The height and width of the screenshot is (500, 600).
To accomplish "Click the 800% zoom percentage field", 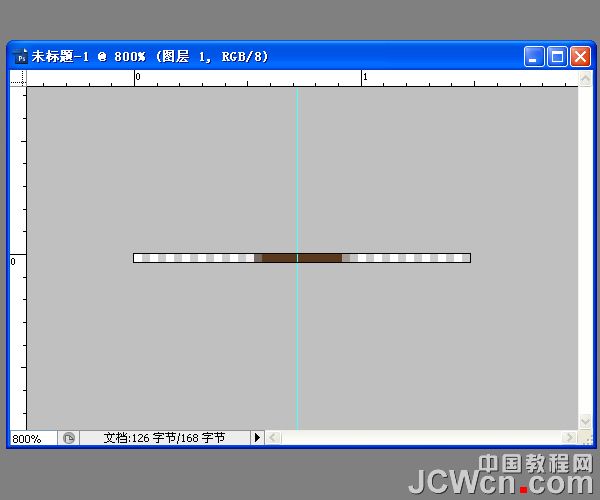I will pos(33,438).
